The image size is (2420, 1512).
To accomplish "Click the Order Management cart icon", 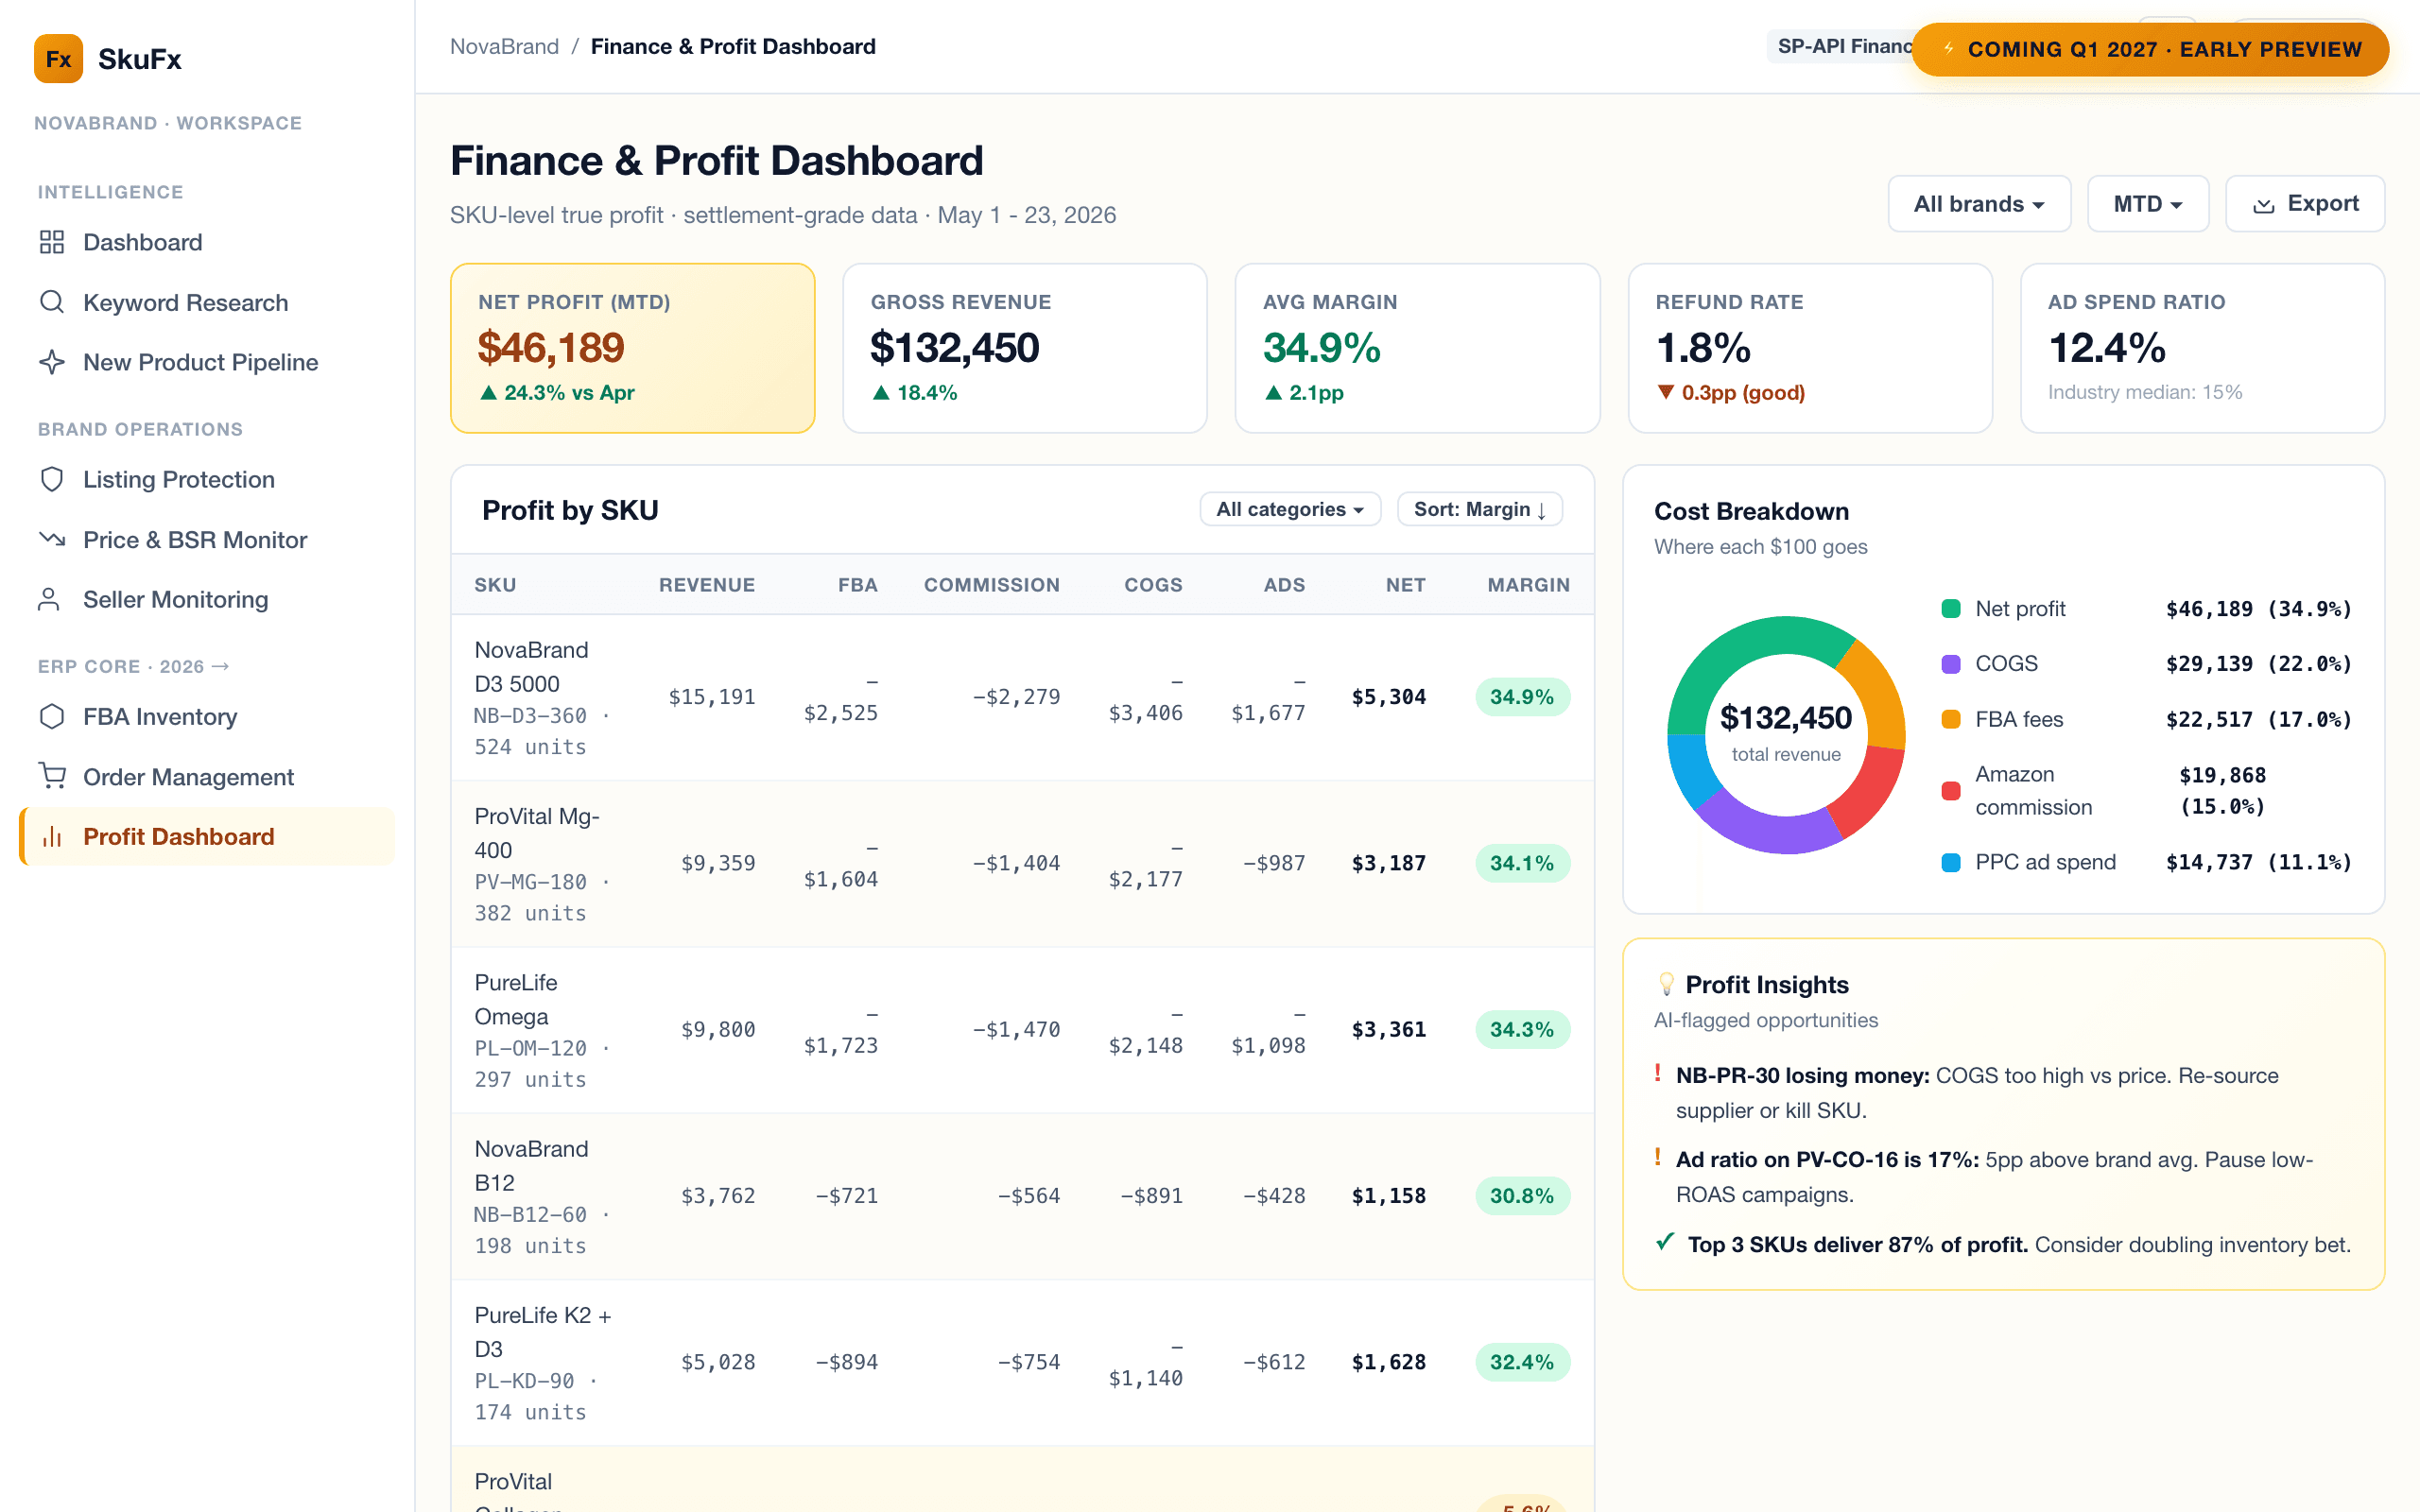I will pyautogui.click(x=52, y=776).
